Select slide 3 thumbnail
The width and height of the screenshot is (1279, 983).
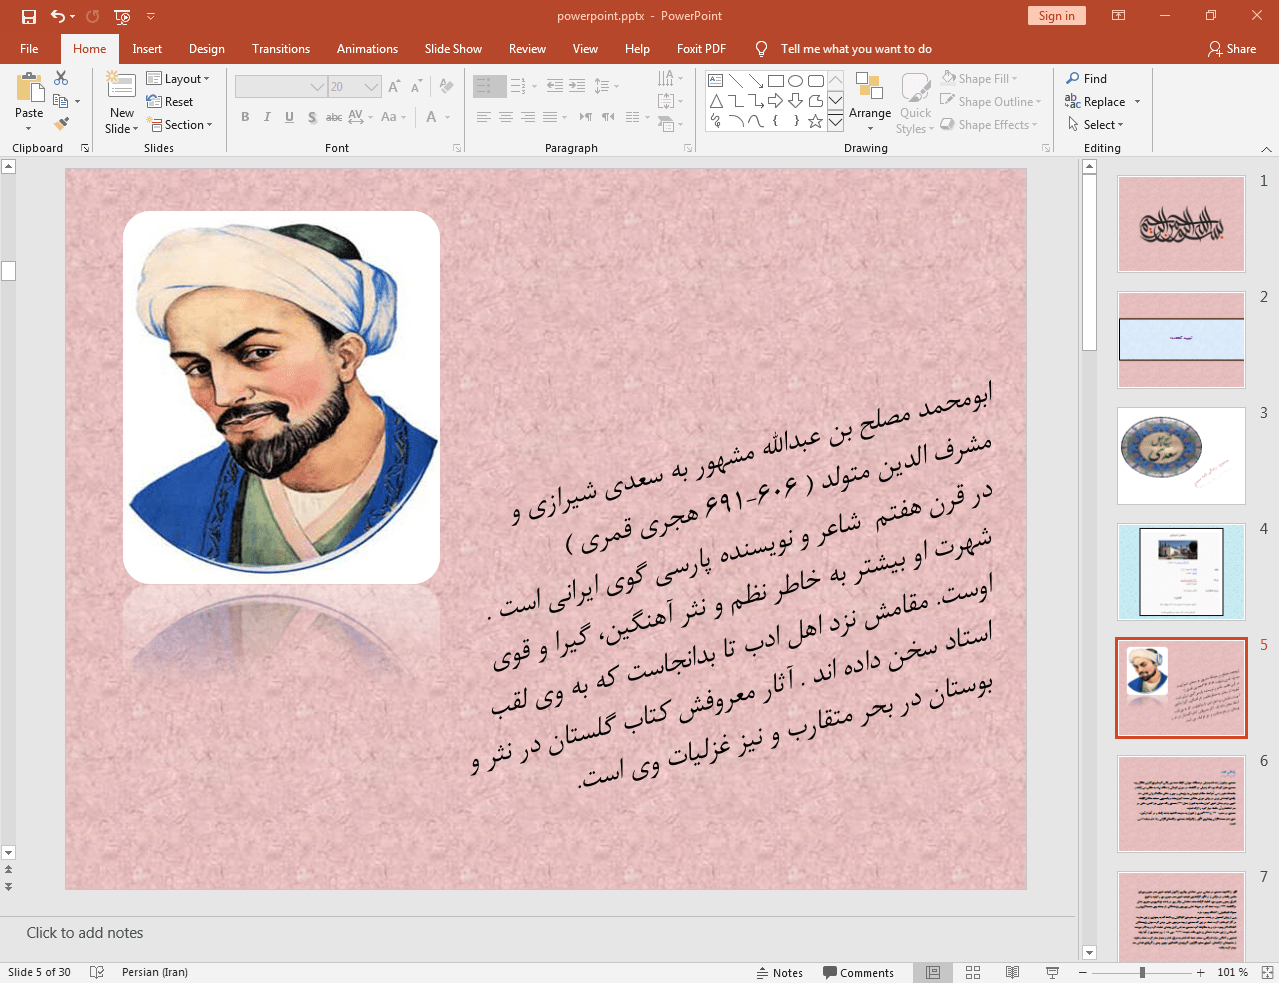[x=1181, y=456]
